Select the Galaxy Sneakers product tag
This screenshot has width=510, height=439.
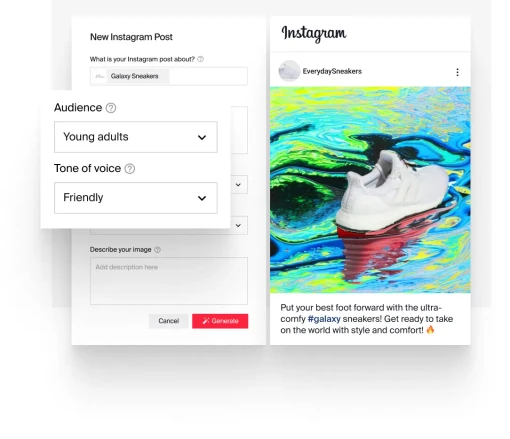(x=134, y=76)
